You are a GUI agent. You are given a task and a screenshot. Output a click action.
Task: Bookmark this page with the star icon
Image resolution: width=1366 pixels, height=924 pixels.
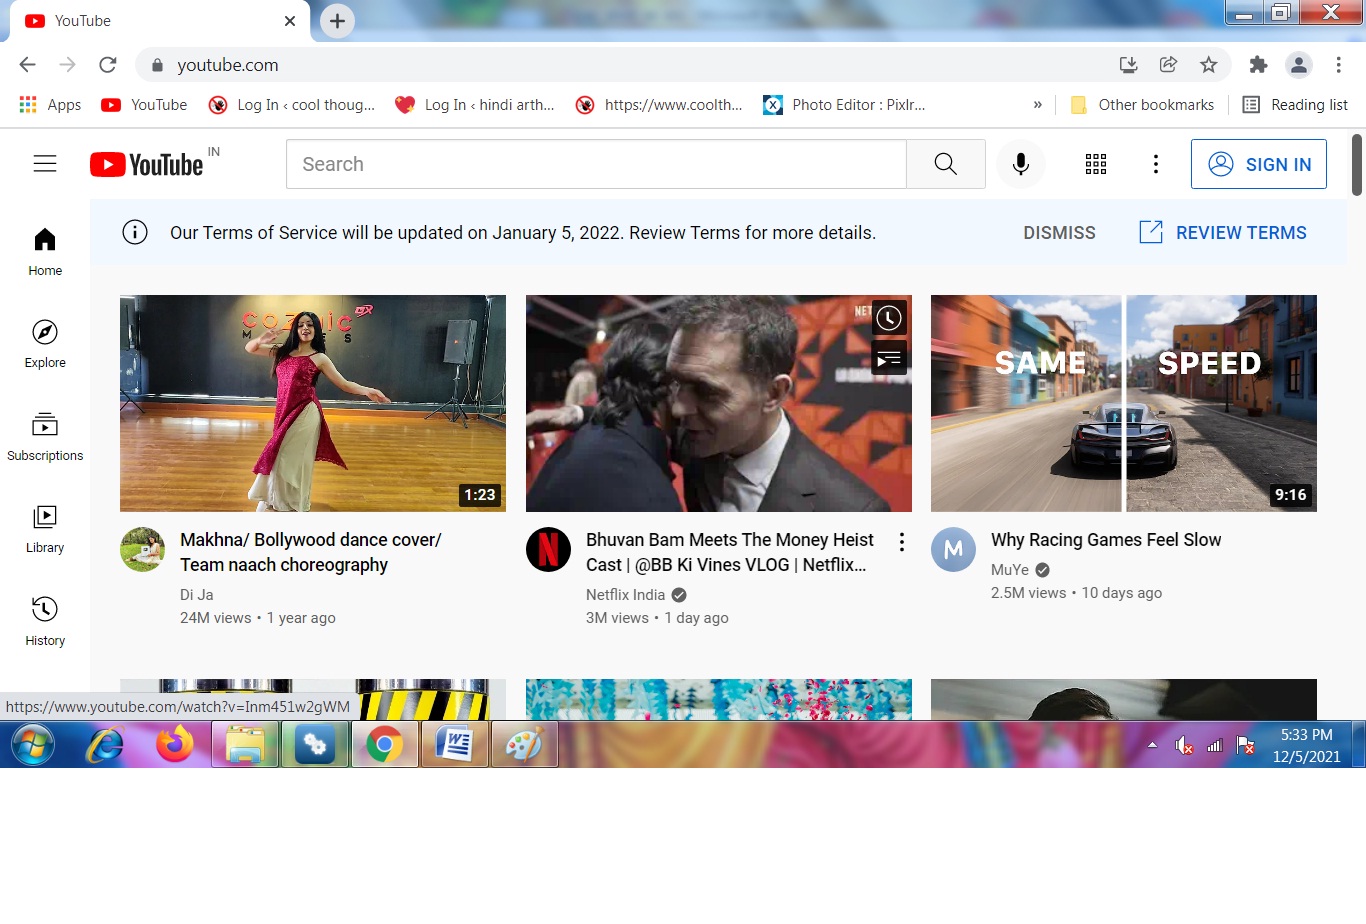pyautogui.click(x=1209, y=65)
